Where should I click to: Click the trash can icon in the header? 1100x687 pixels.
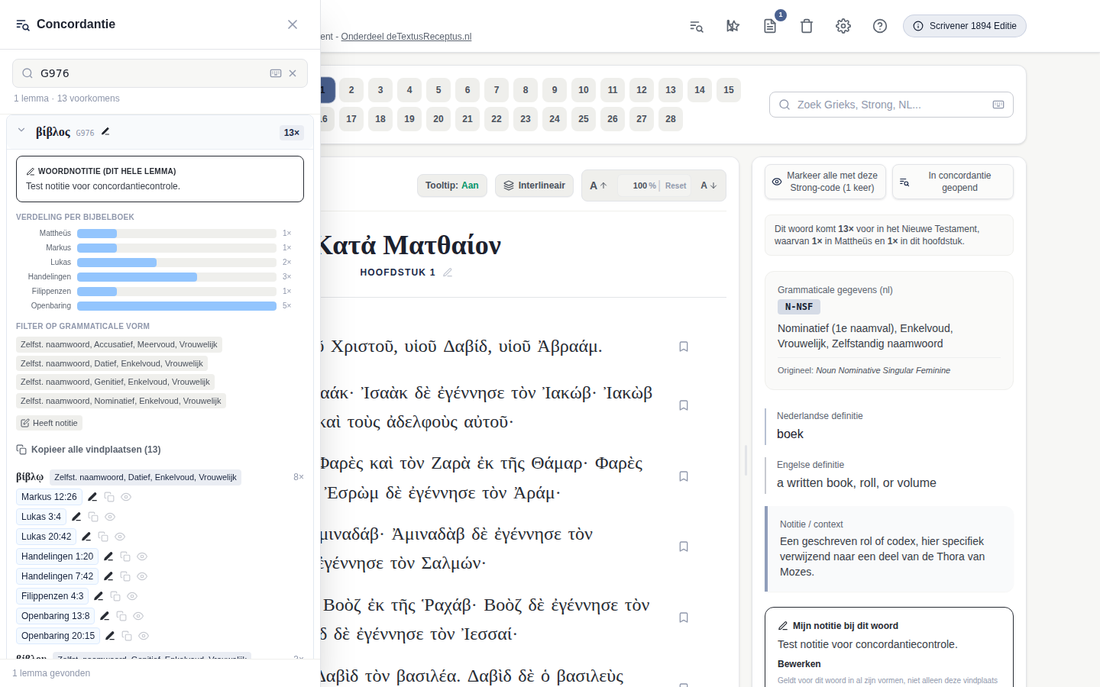click(x=806, y=26)
